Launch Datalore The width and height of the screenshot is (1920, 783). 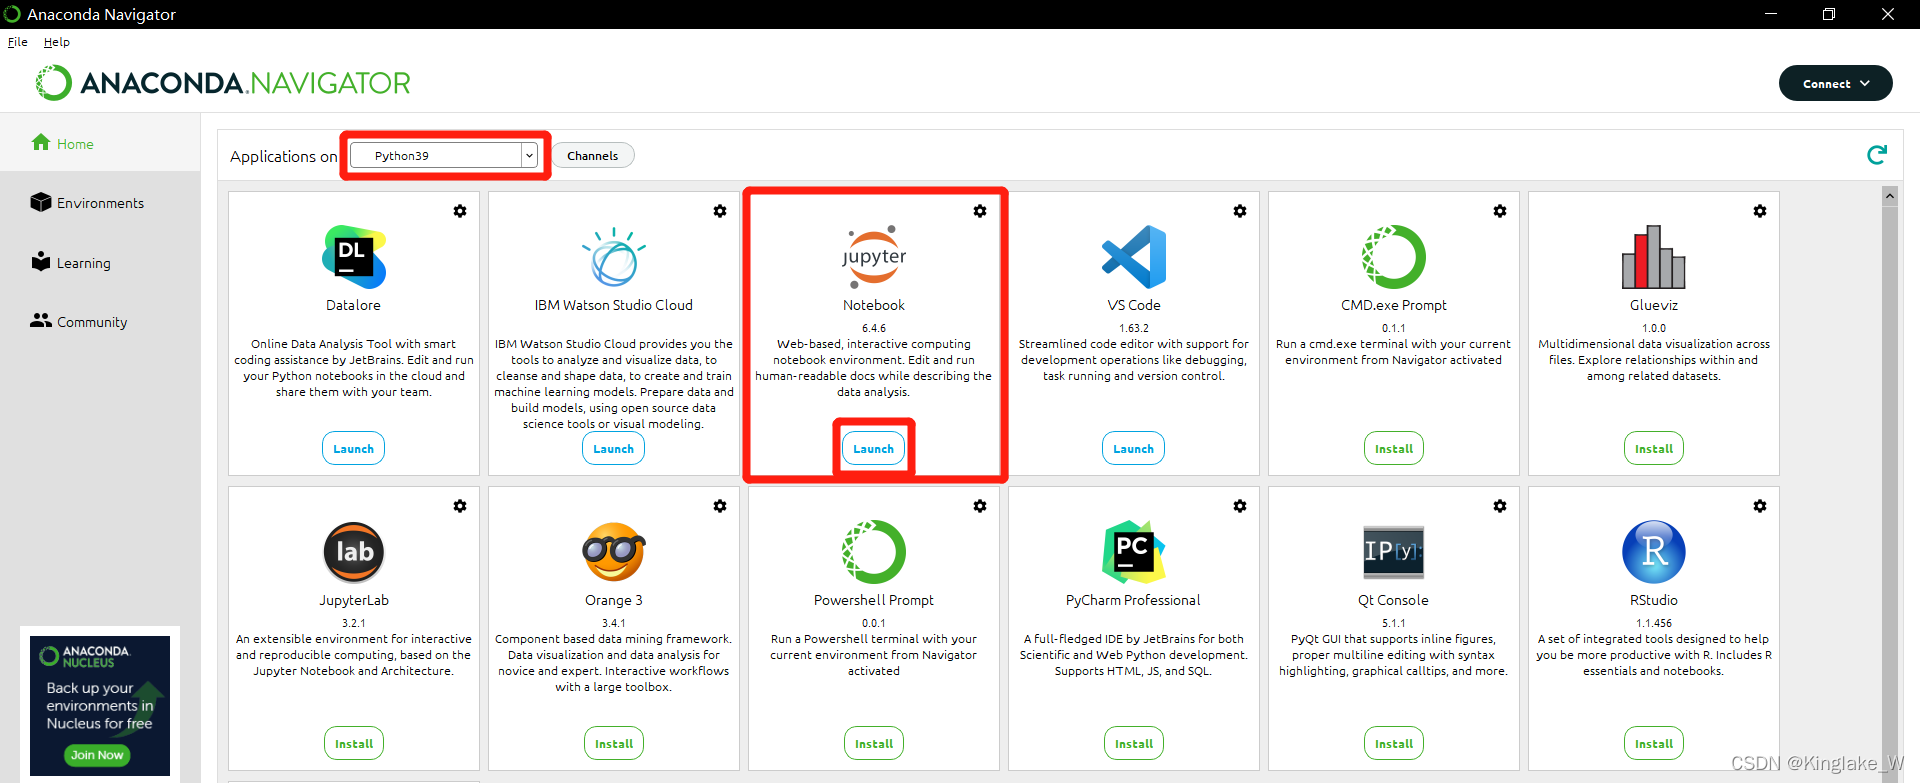coord(354,449)
